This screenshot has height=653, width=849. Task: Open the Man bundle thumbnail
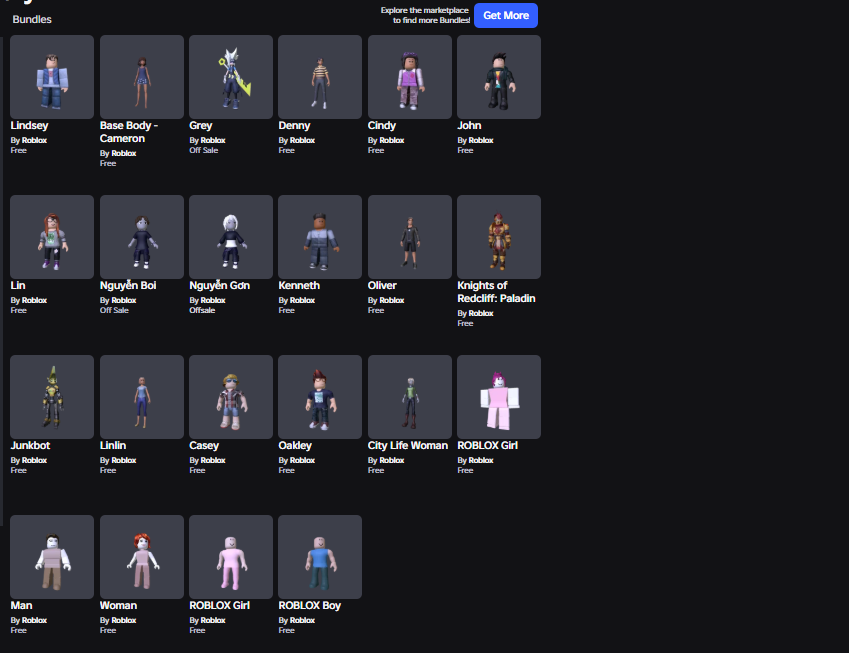52,557
